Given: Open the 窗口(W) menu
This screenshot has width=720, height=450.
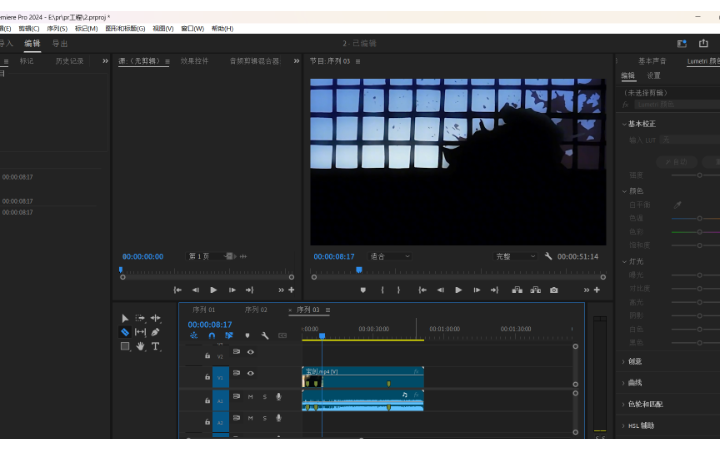Looking at the screenshot, I should [192, 28].
